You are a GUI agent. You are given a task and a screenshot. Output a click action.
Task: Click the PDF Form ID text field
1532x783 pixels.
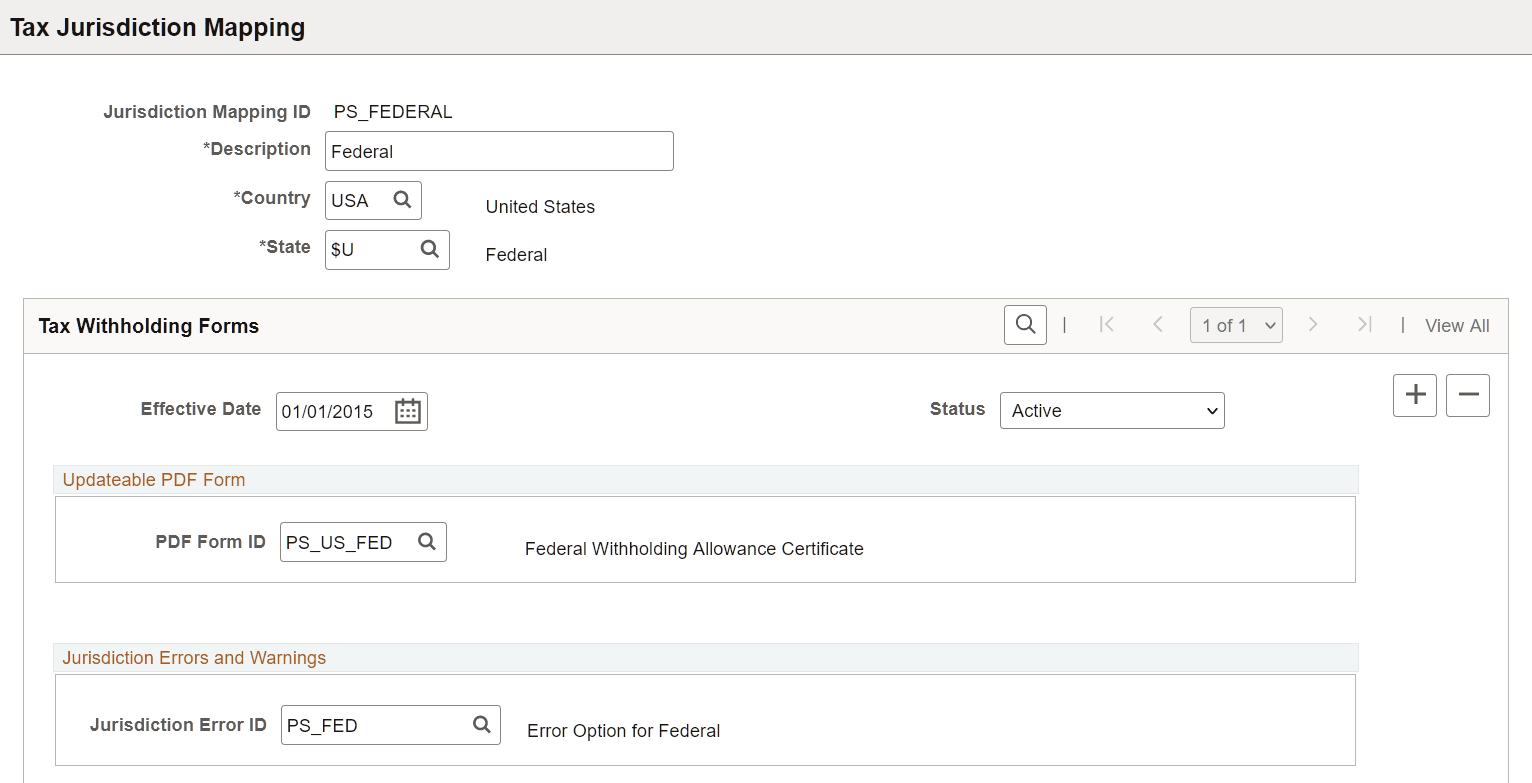pos(345,542)
